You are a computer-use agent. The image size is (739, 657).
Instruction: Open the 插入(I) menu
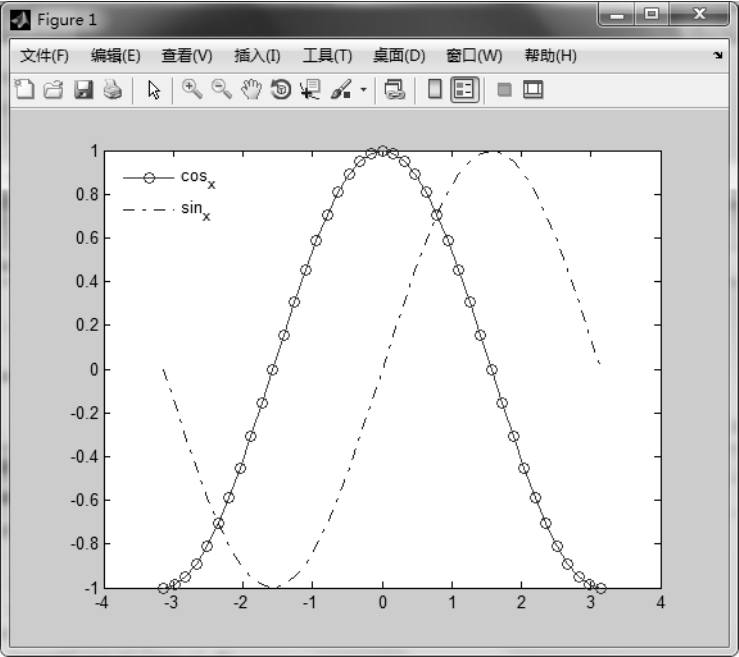click(257, 55)
